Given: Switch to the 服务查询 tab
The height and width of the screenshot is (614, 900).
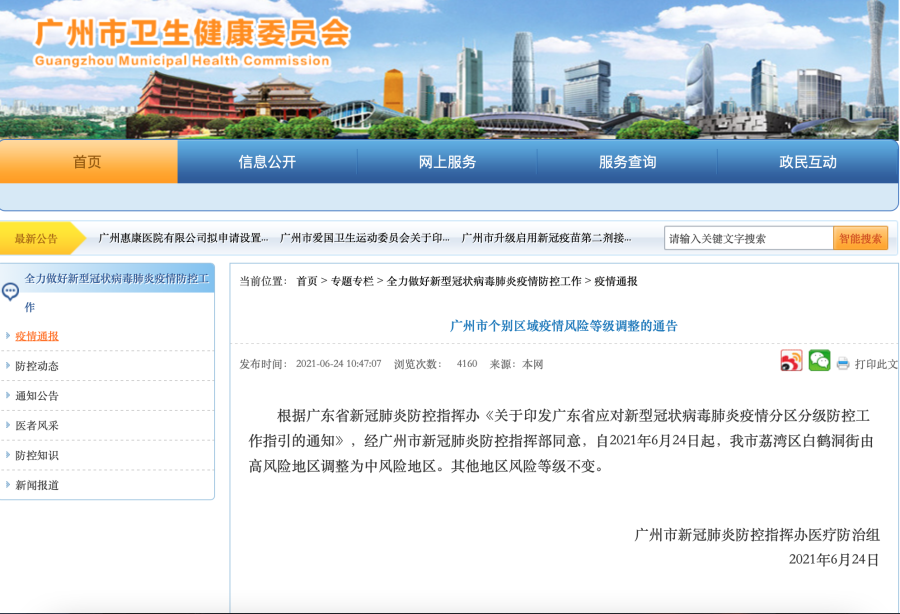Looking at the screenshot, I should pyautogui.click(x=627, y=162).
